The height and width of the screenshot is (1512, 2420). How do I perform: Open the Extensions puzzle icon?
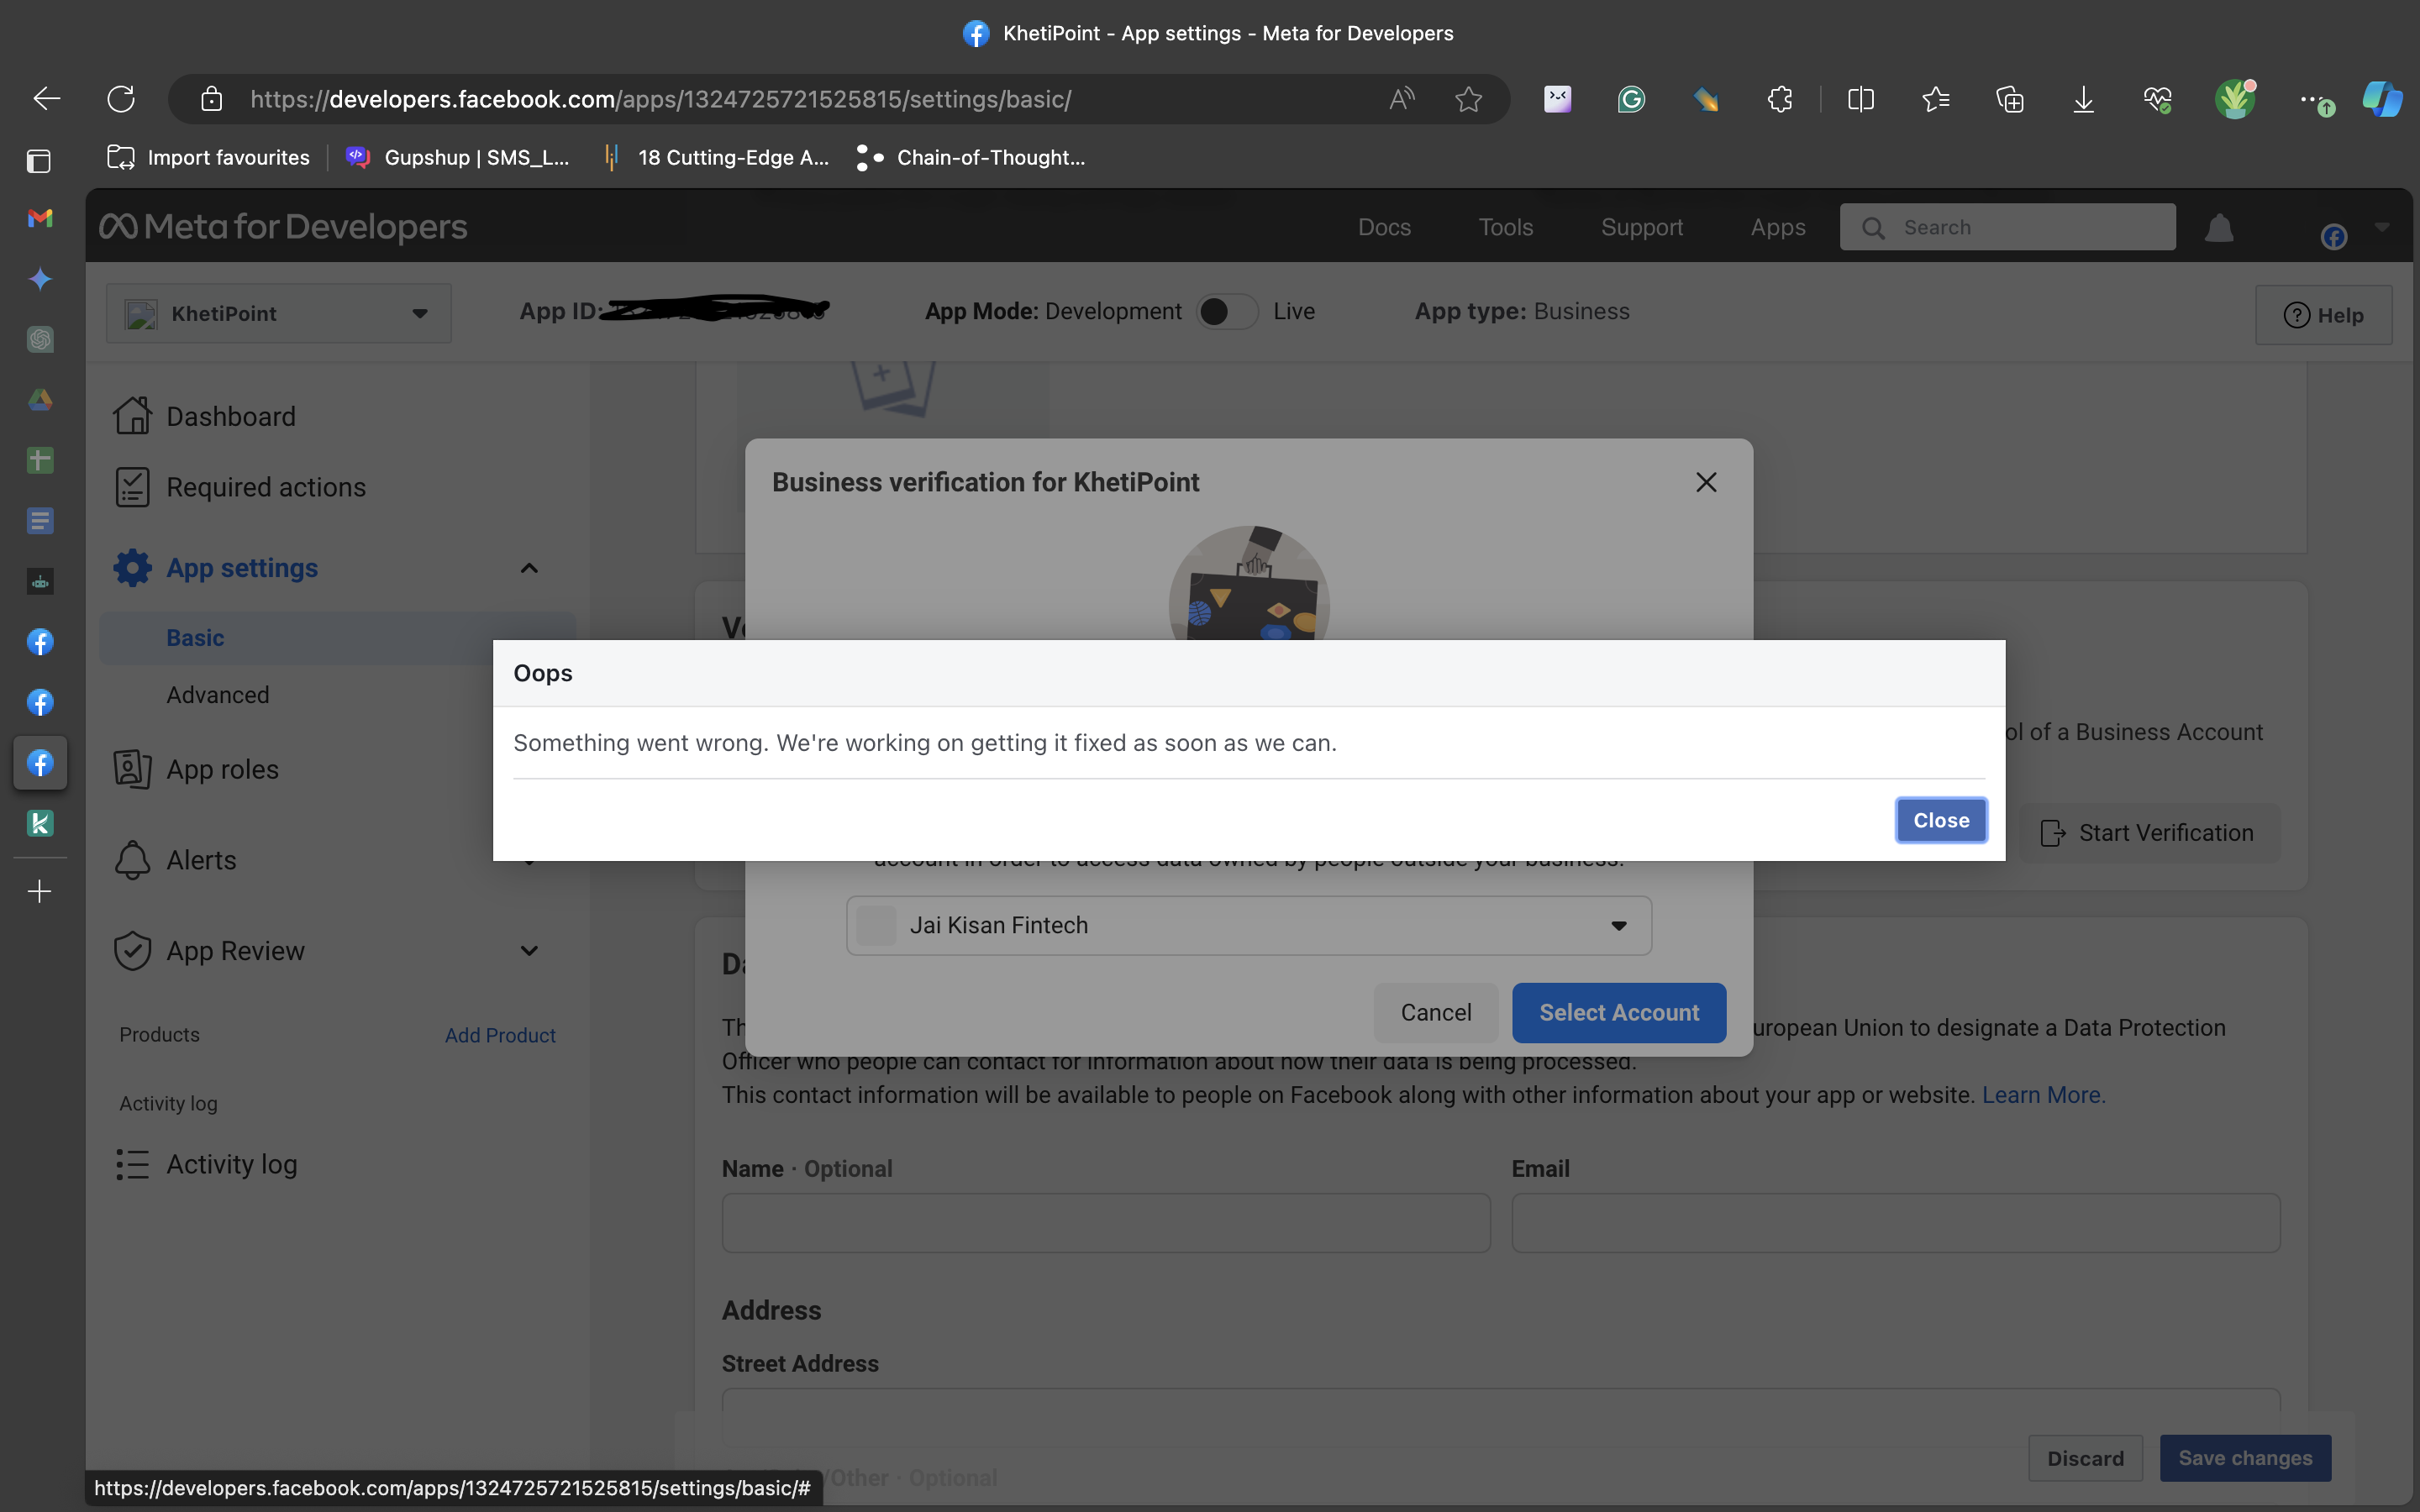point(1780,99)
